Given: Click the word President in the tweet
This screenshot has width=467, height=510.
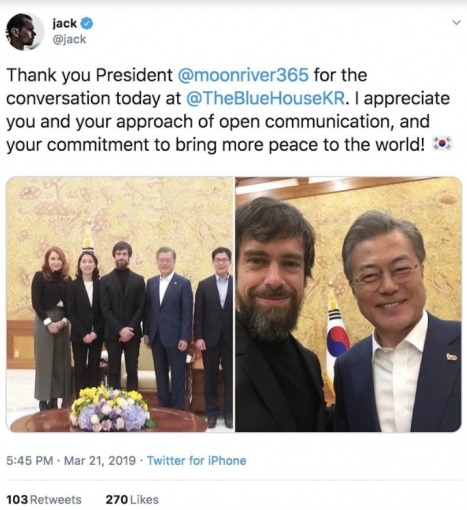Looking at the screenshot, I should click(x=134, y=75).
